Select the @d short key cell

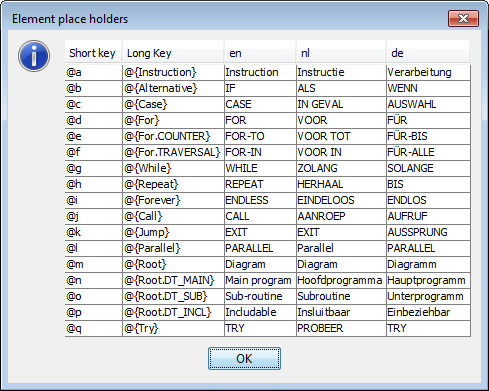[94, 120]
